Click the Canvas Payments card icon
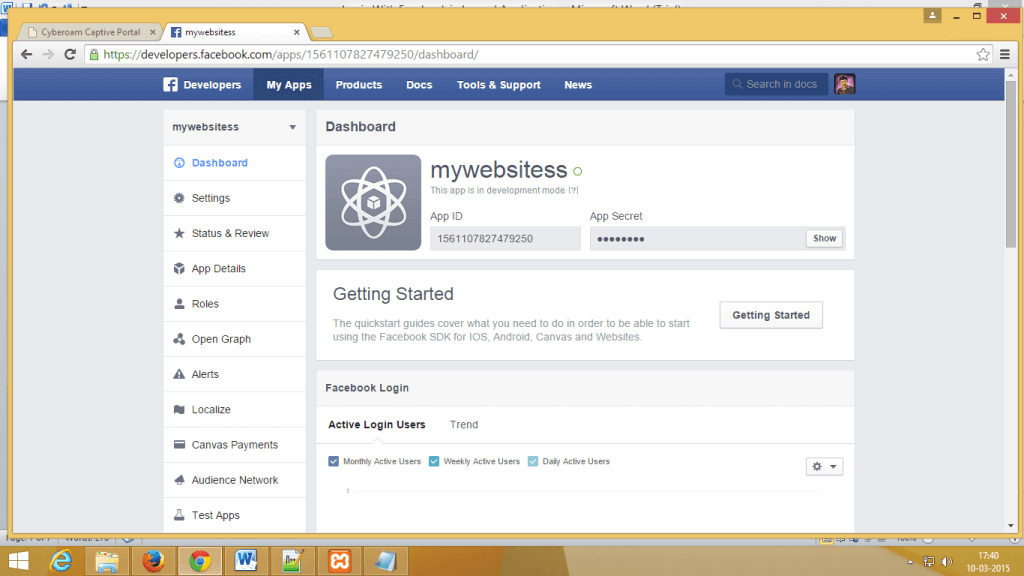 point(179,445)
